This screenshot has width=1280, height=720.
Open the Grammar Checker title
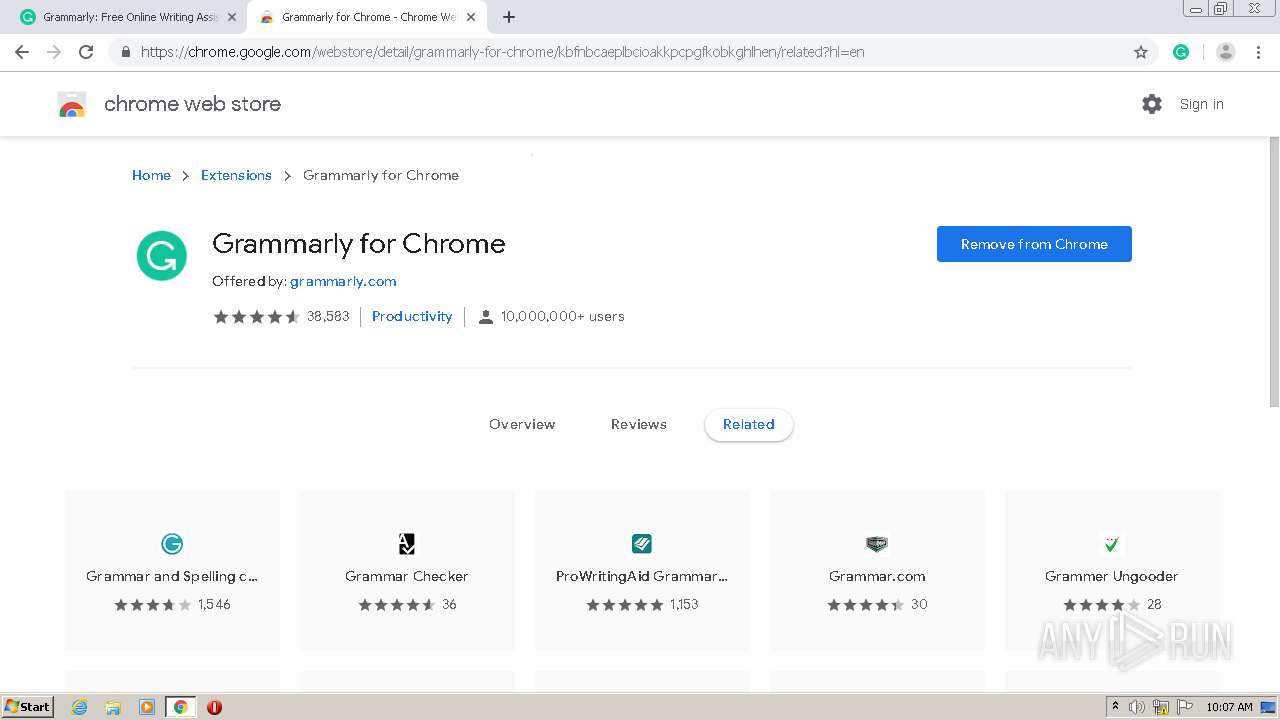click(x=407, y=576)
